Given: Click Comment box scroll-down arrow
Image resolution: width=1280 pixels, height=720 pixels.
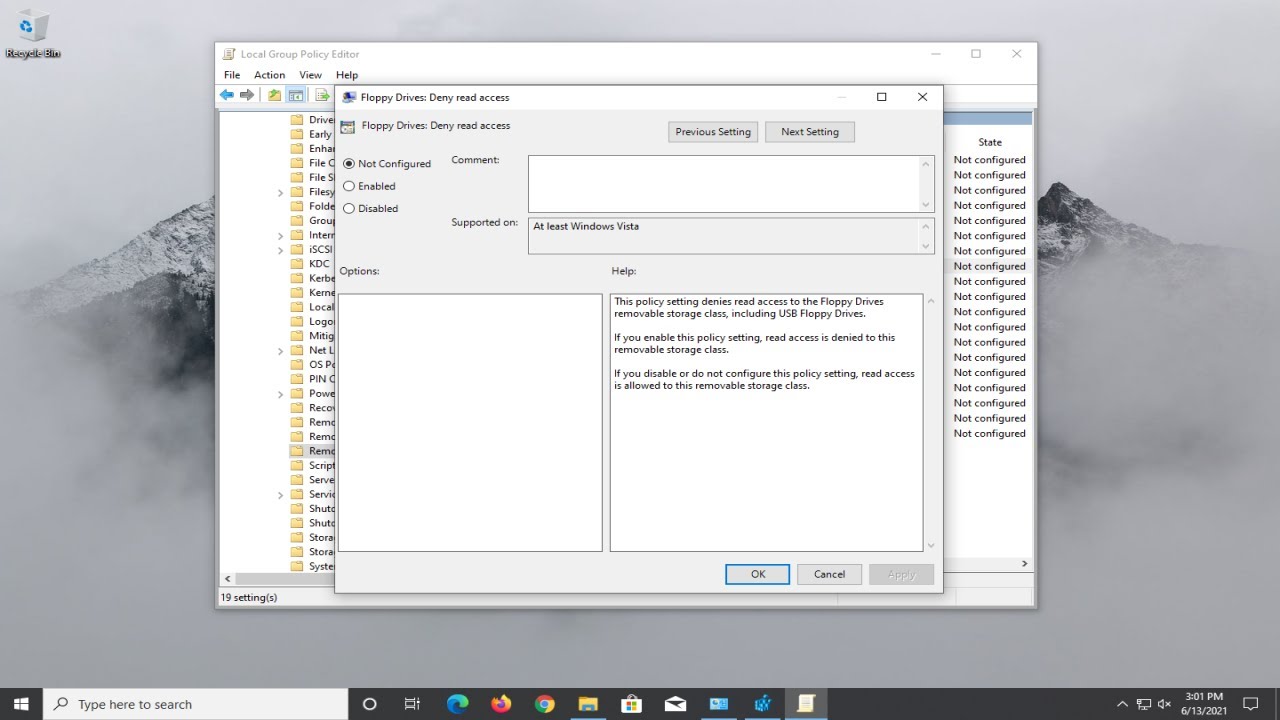Looking at the screenshot, I should point(926,204).
